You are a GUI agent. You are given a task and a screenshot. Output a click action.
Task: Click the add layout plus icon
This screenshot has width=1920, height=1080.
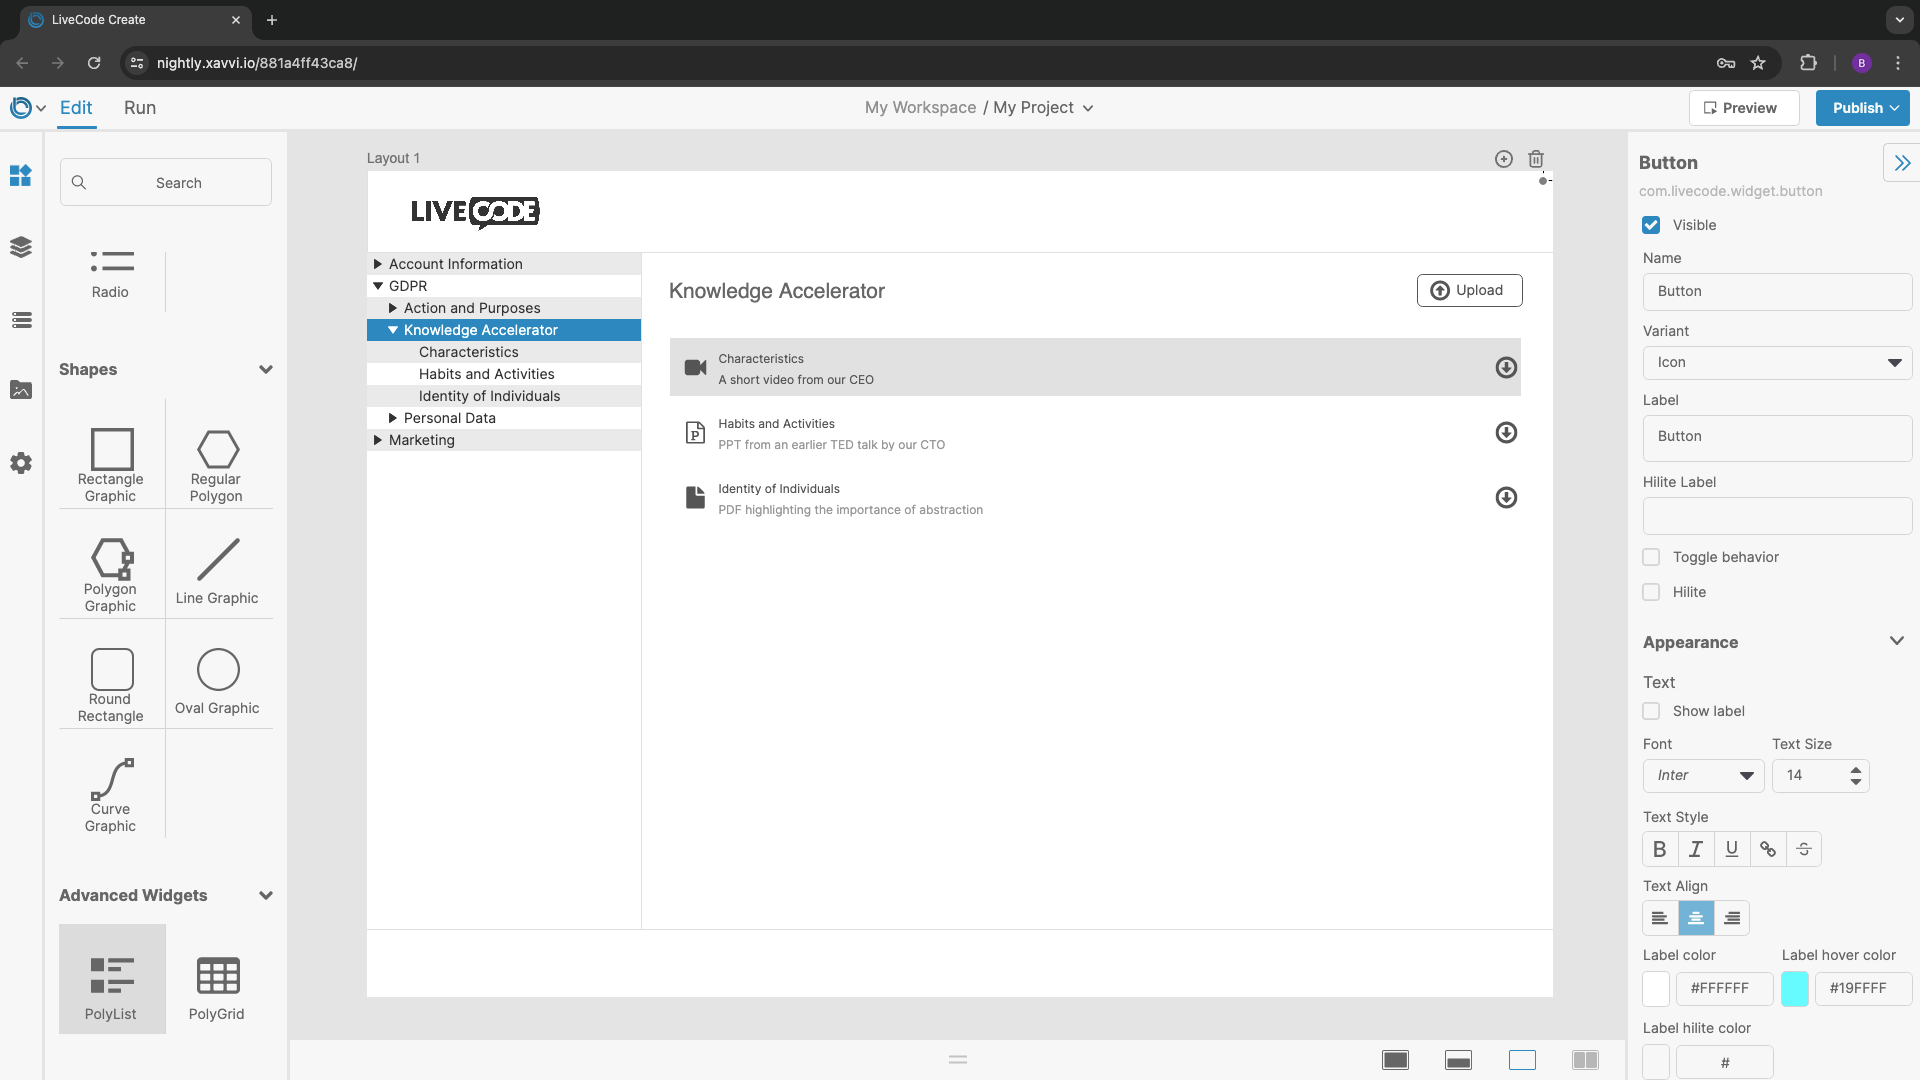[1503, 159]
